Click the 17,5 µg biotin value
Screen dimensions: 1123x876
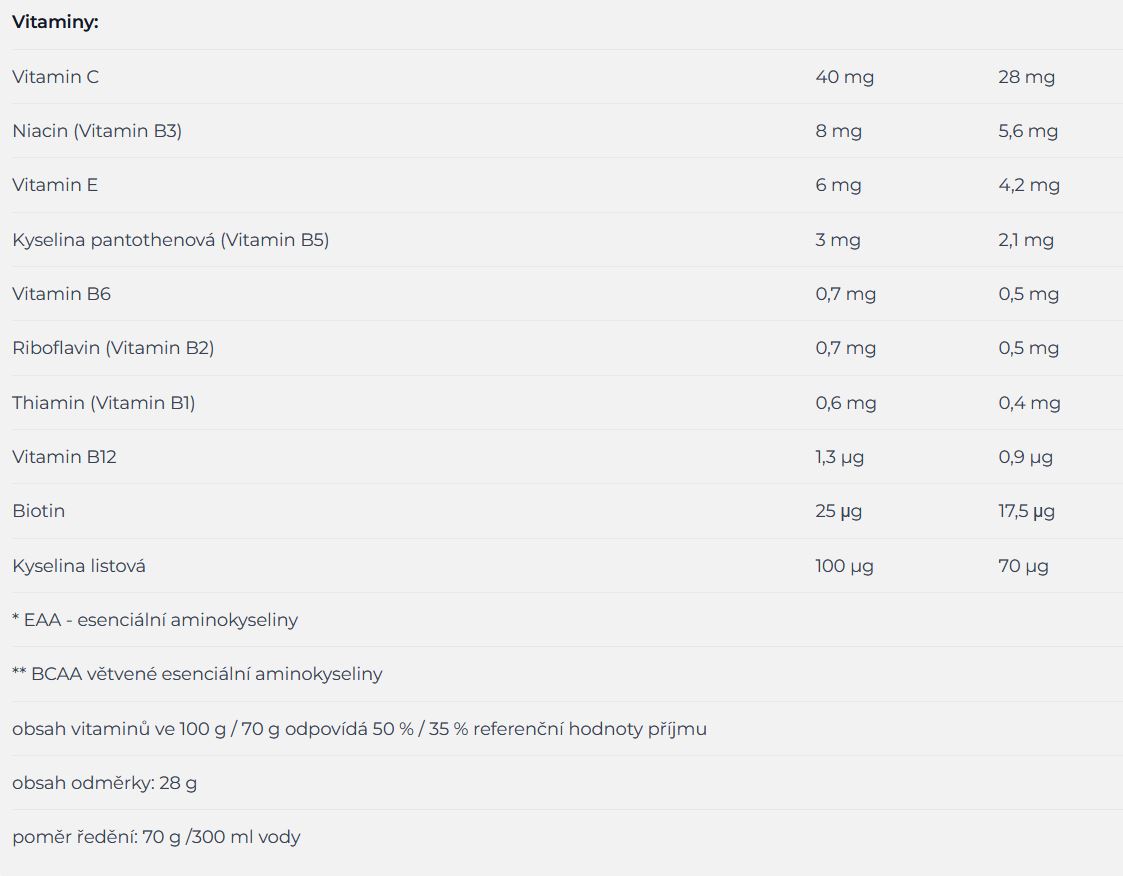1026,511
